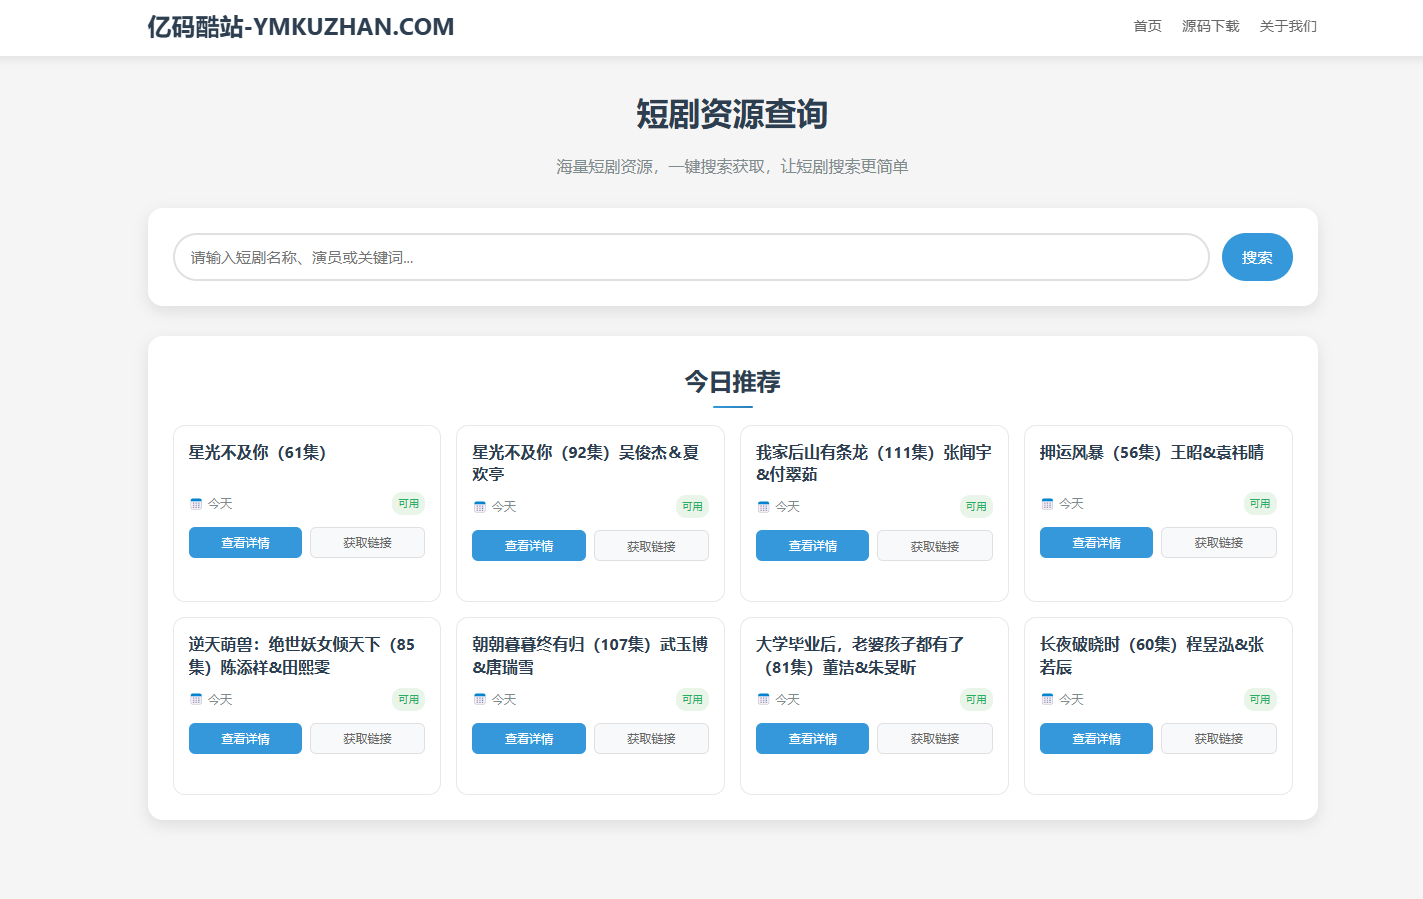Image resolution: width=1423 pixels, height=899 pixels.
Task: Click the calendar icon on 押运风暴 card
Action: [x=1047, y=503]
